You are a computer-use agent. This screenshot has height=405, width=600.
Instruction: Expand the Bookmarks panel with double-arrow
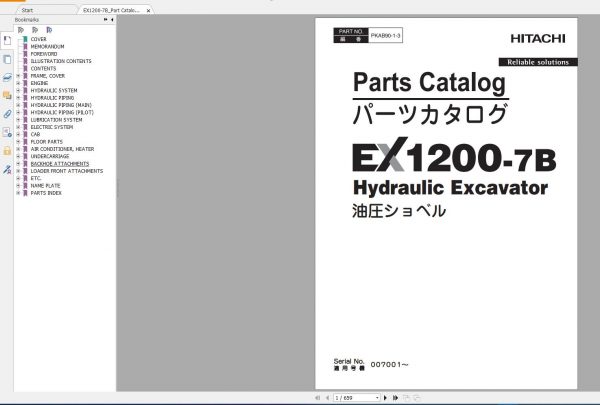(106, 20)
